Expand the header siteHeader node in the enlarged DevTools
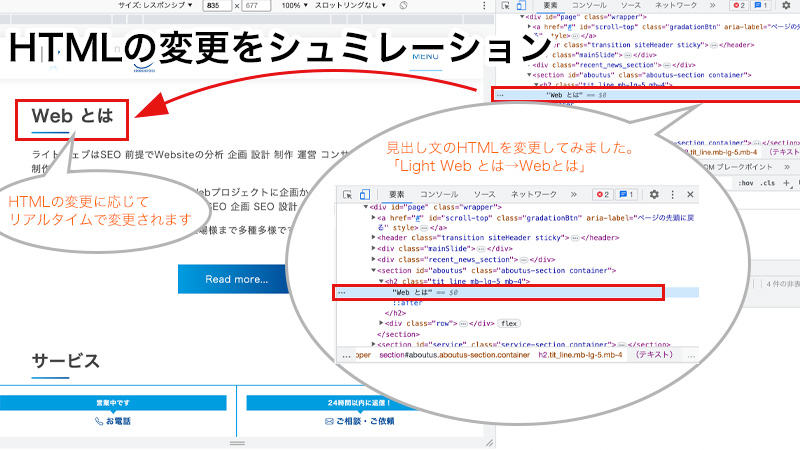The width and height of the screenshot is (800, 450). [373, 238]
